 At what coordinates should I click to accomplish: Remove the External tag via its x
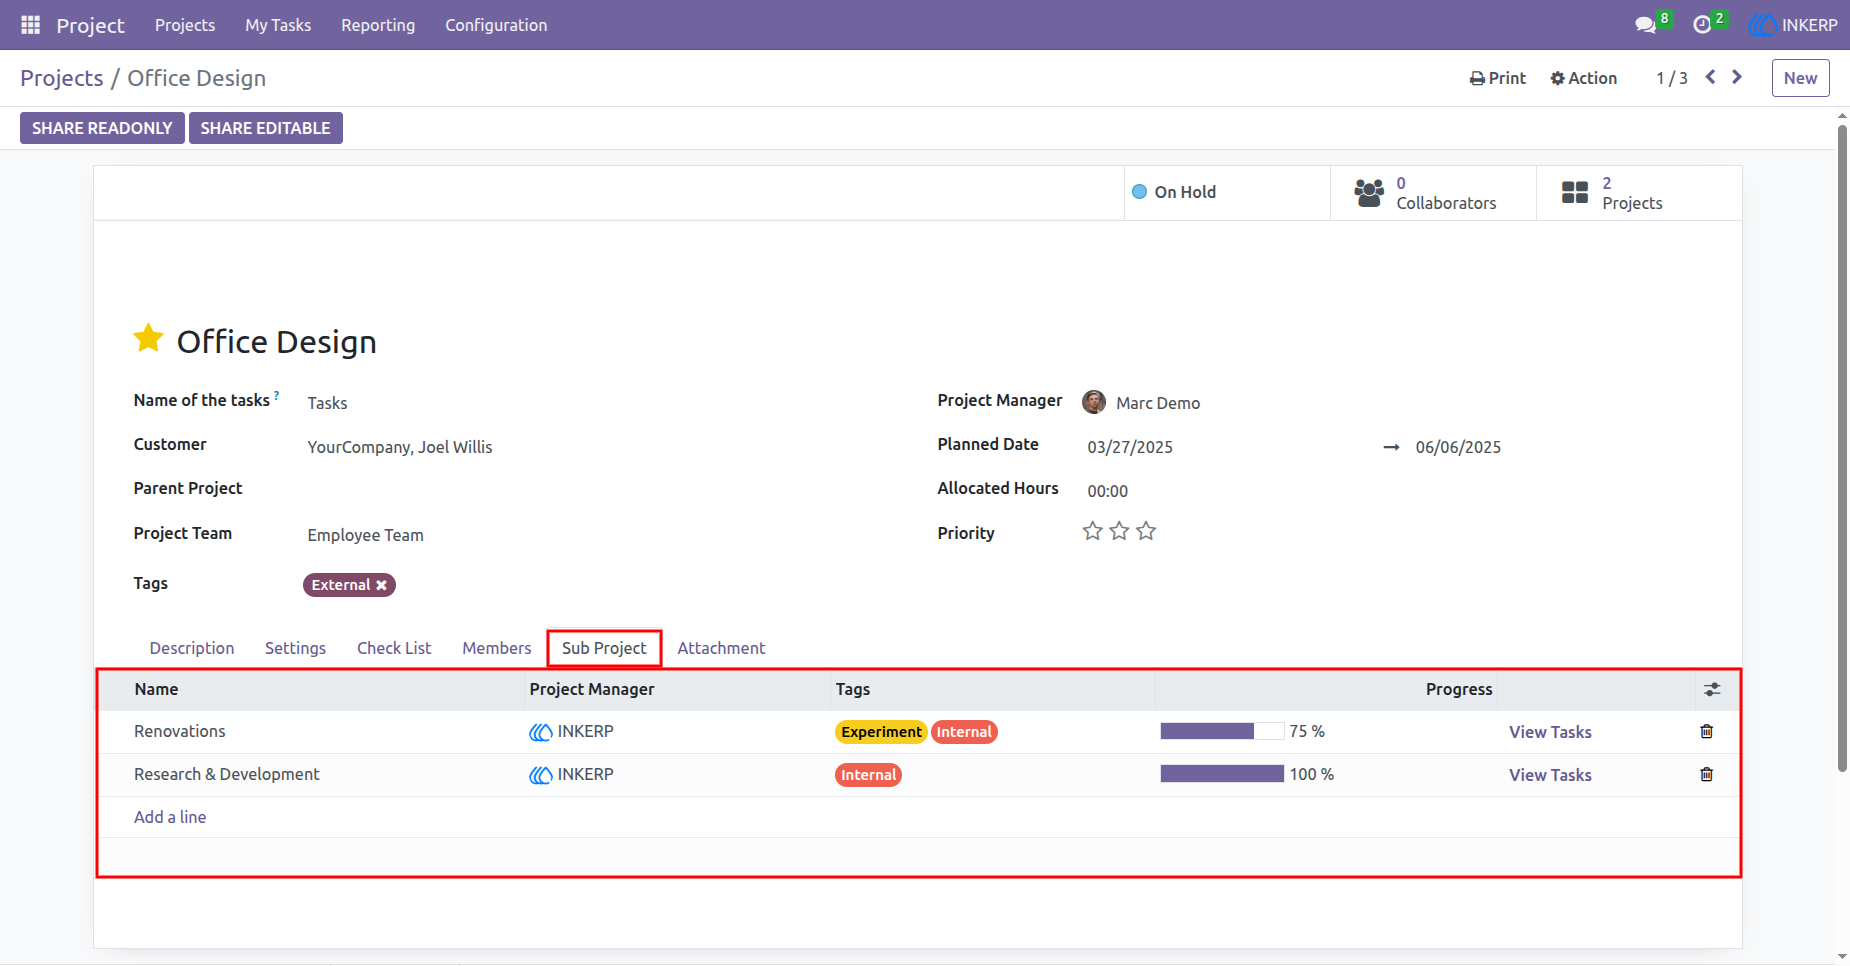pos(381,585)
